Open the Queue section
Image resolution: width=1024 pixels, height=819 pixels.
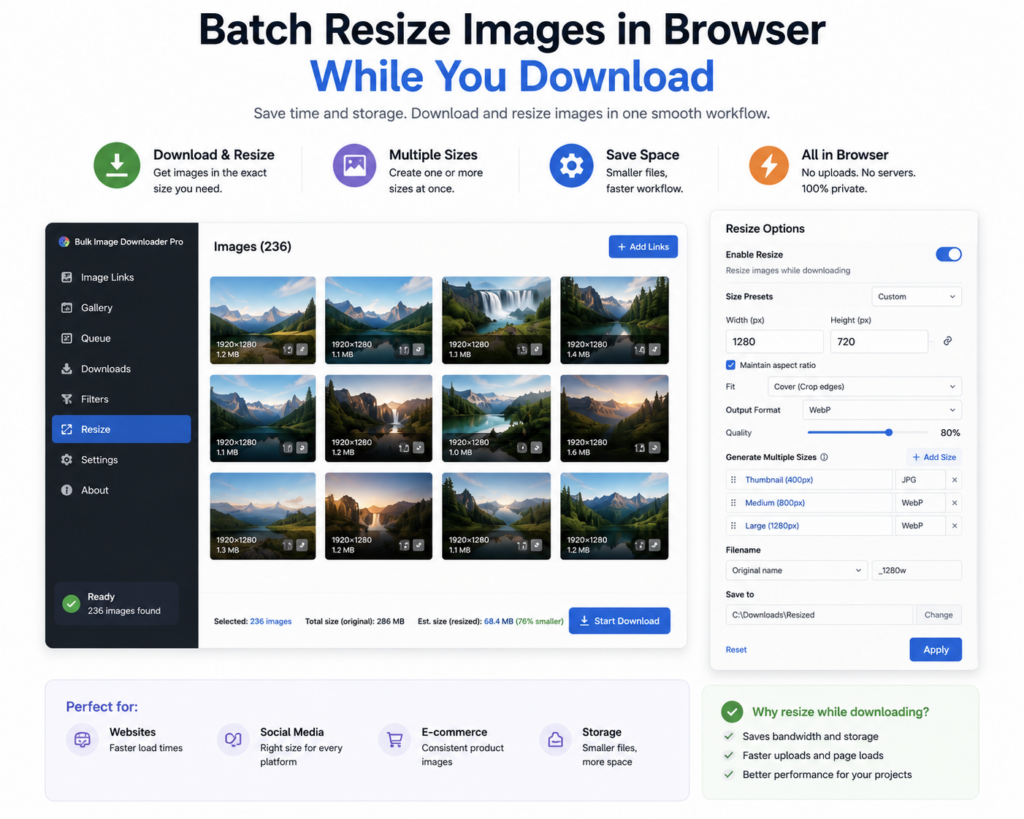click(121, 338)
